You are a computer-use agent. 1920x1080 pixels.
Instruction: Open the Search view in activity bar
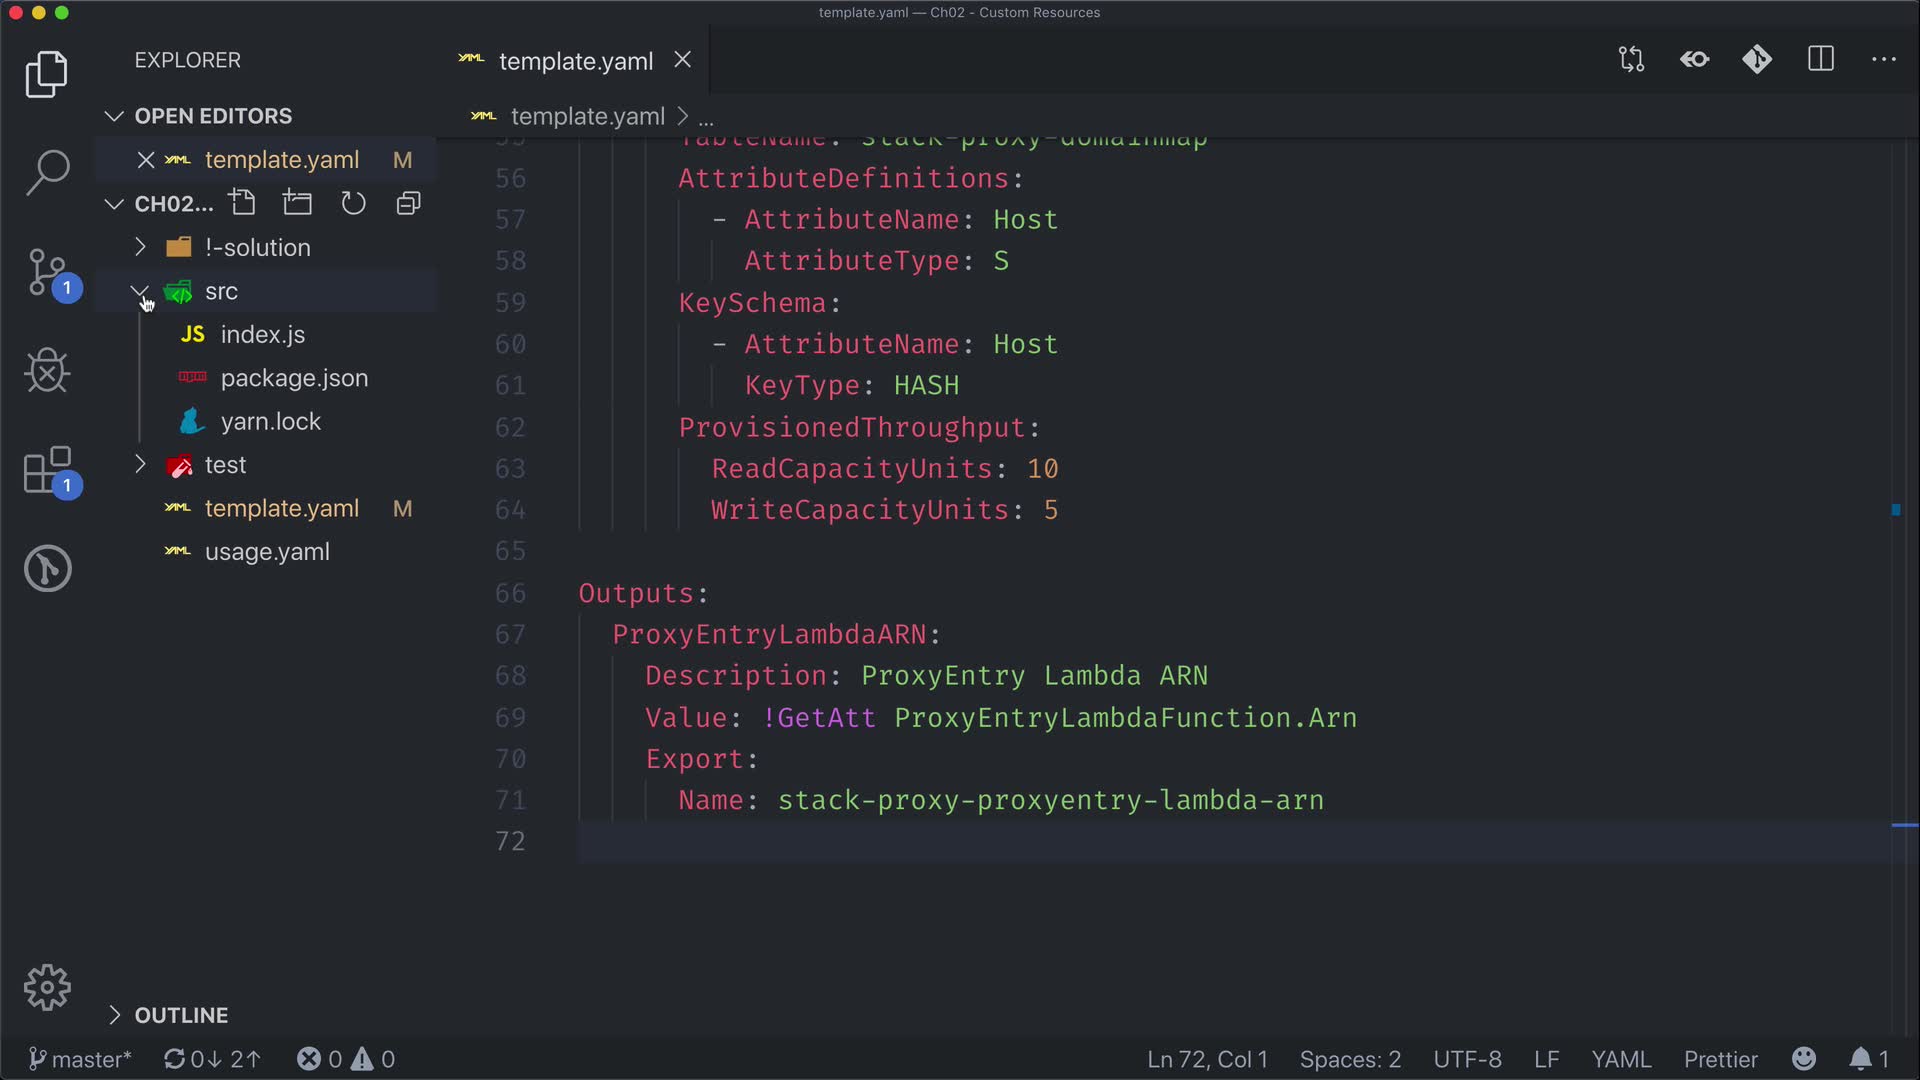(x=47, y=172)
